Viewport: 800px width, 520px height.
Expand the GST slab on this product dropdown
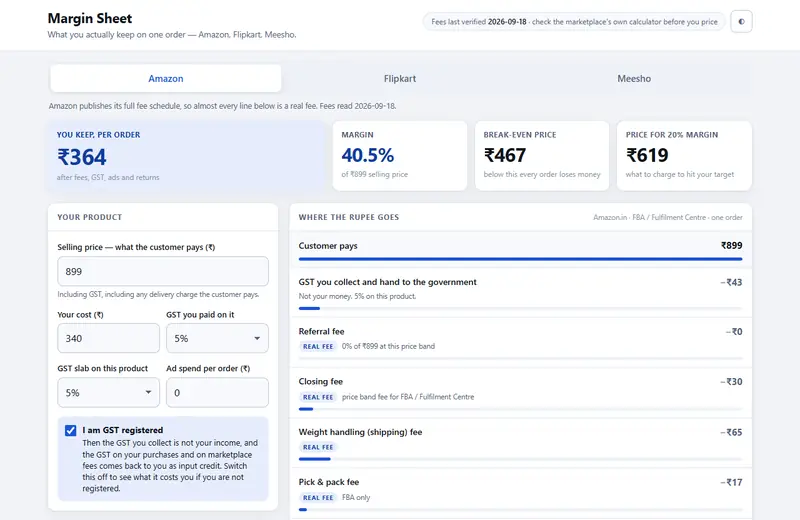[x=108, y=392]
